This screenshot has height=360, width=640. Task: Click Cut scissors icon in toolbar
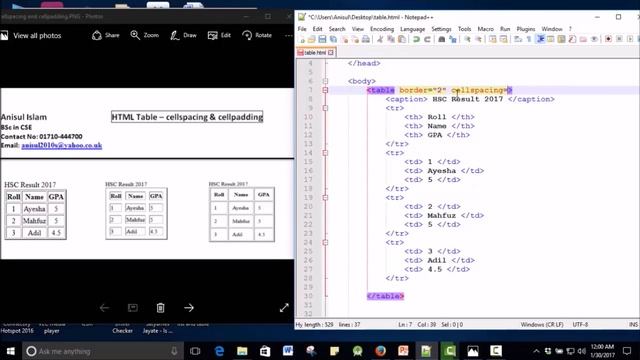pos(380,40)
